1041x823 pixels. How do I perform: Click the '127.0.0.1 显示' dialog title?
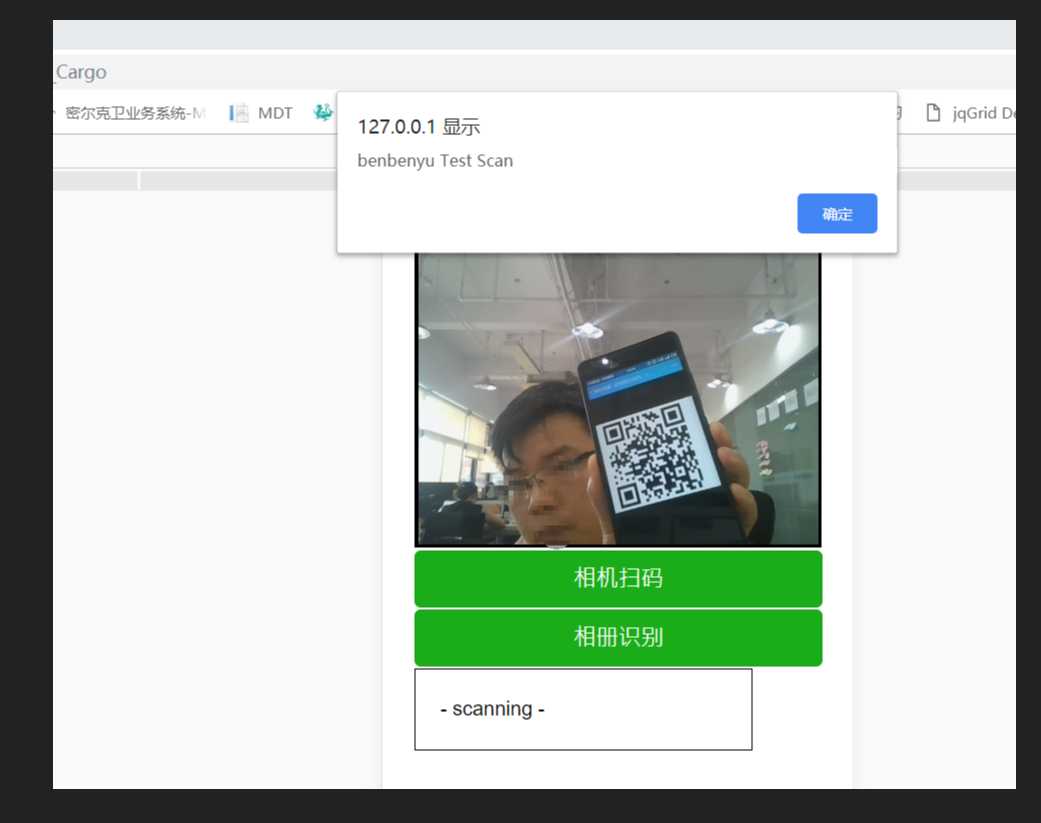tap(418, 127)
